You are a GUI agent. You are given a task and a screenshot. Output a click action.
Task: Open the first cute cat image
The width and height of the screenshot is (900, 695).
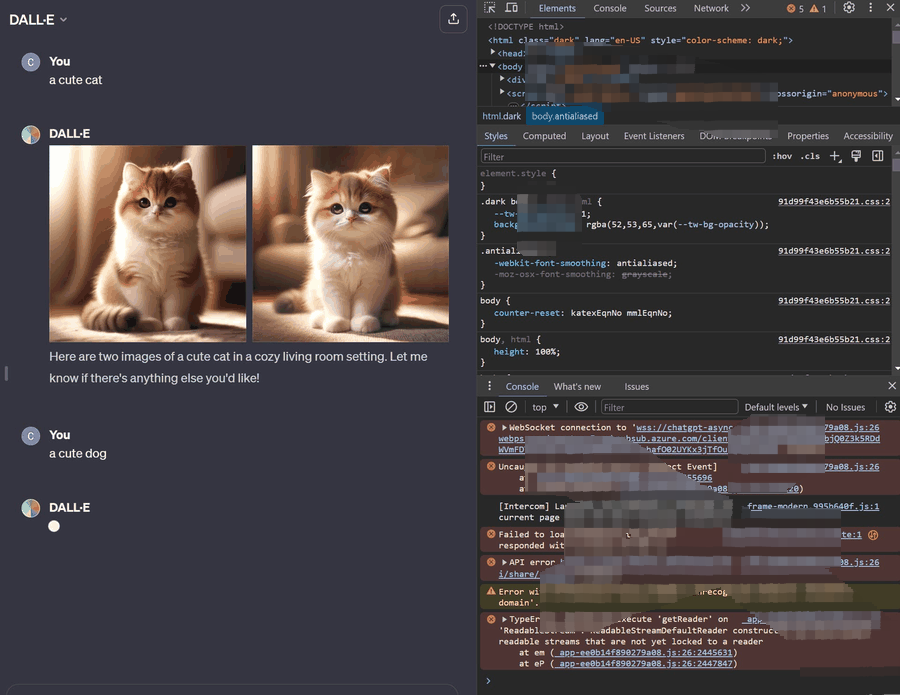click(x=148, y=243)
